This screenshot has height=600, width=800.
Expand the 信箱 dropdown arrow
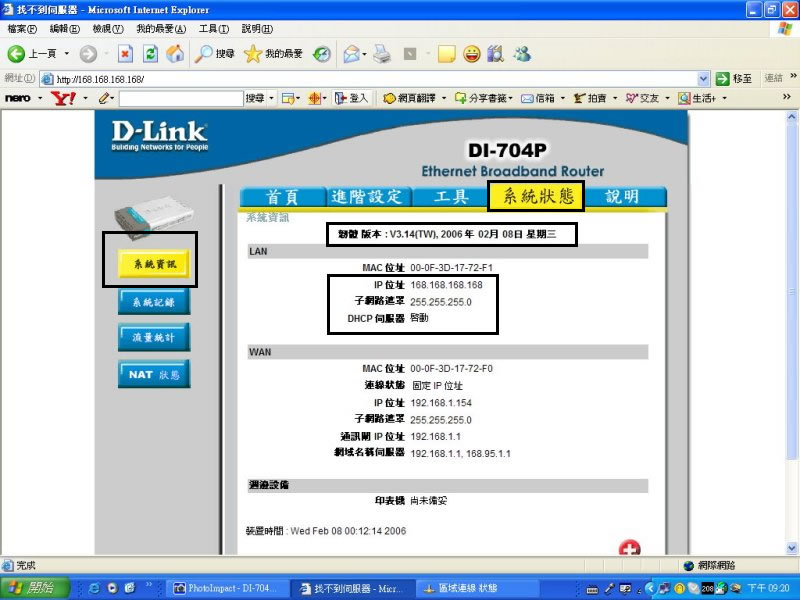pos(563,98)
